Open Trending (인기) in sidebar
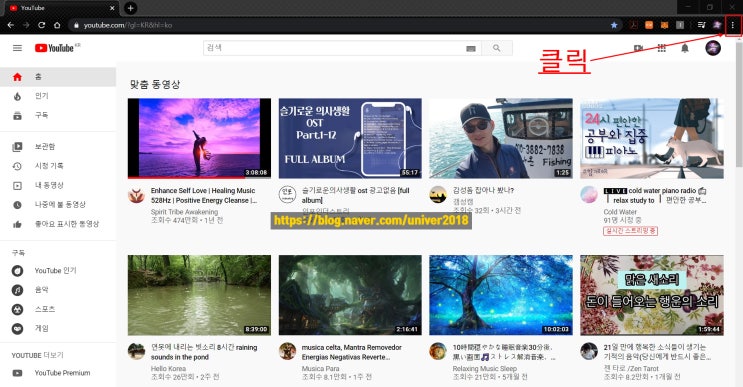This screenshot has width=743, height=387. [x=58, y=96]
